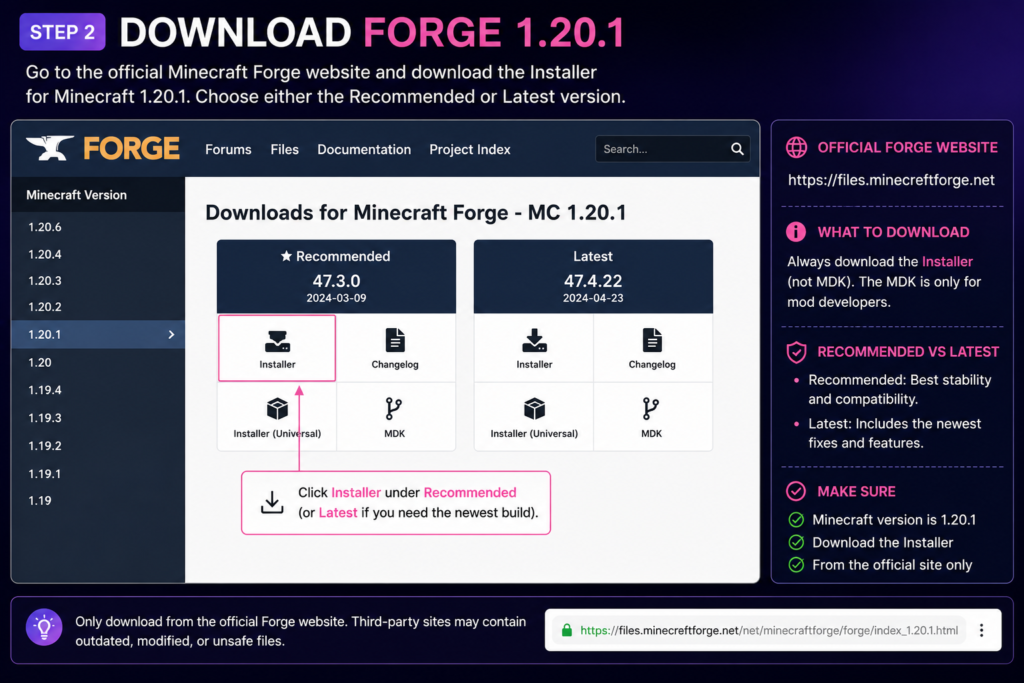Expand the 1.20.1 version chevron
The image size is (1024, 683).
pyautogui.click(x=171, y=334)
